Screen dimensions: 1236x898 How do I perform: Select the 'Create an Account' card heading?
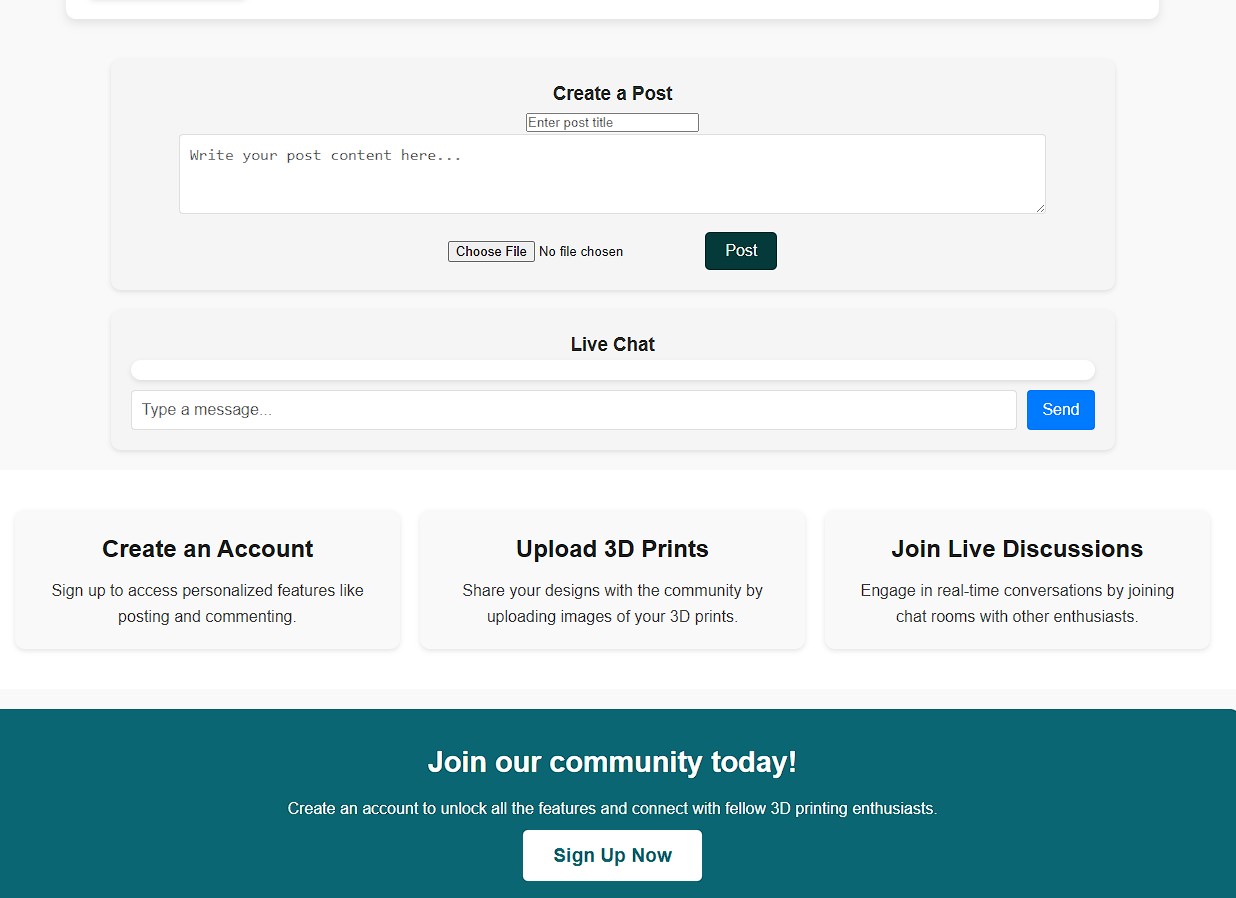click(208, 549)
